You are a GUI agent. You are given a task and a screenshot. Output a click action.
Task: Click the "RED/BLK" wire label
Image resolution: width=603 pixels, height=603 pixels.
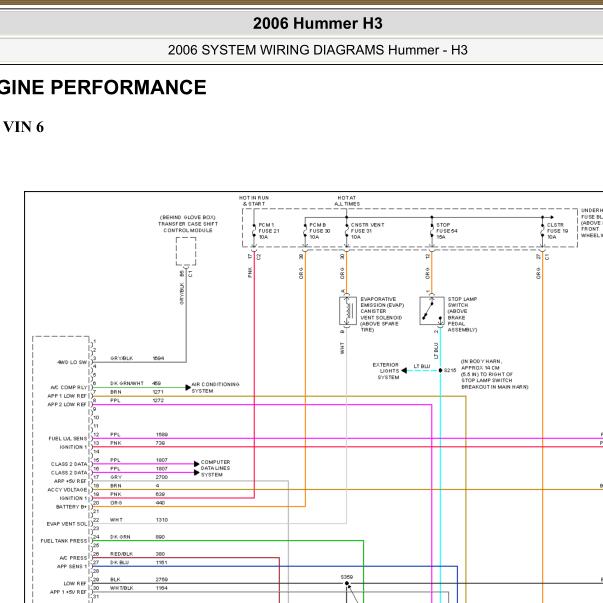(x=121, y=554)
